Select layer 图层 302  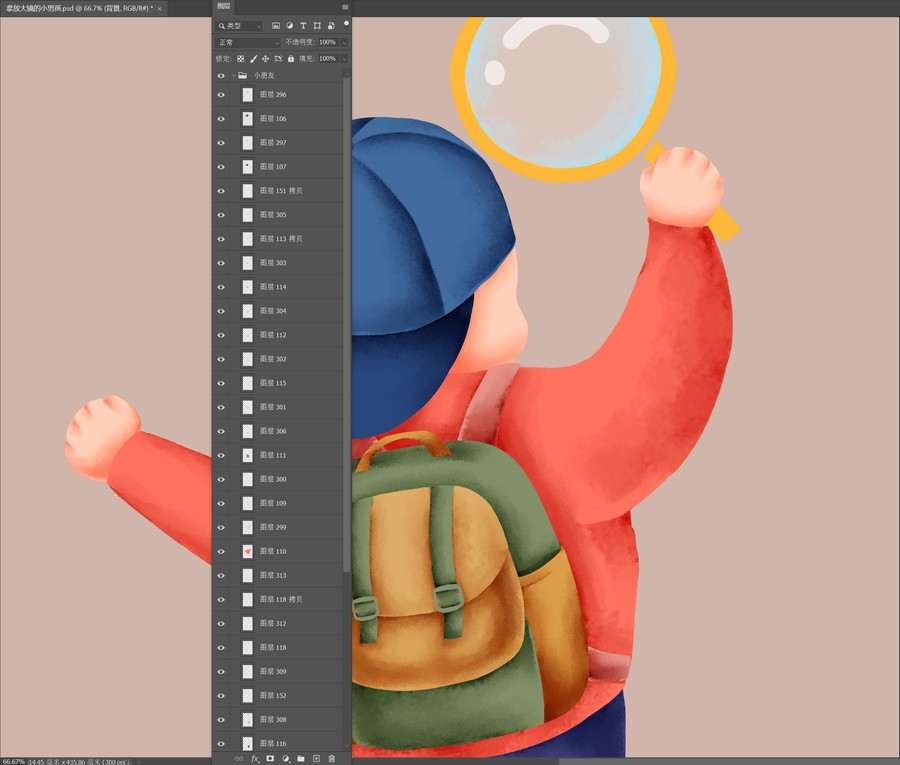pyautogui.click(x=278, y=359)
